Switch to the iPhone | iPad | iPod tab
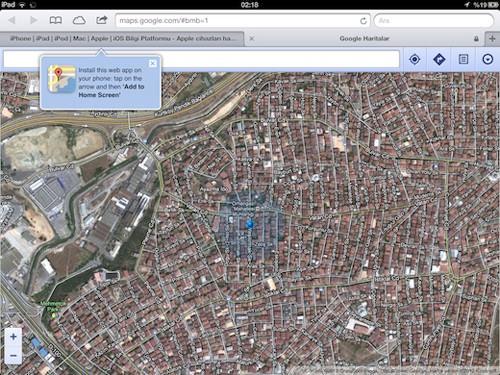This screenshot has height=375, width=500. tap(122, 38)
